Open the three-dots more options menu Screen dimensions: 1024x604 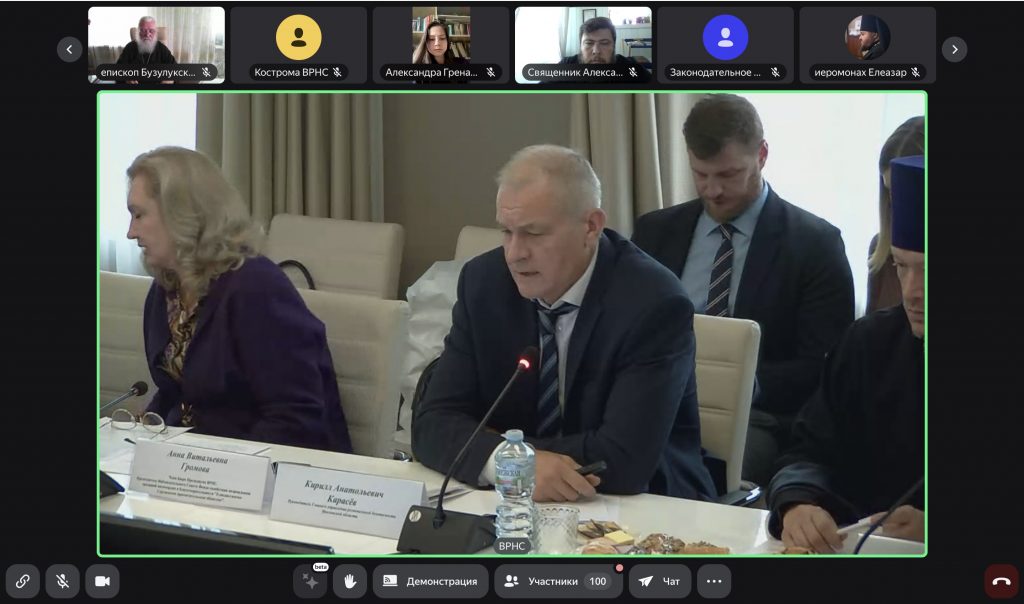click(x=714, y=581)
